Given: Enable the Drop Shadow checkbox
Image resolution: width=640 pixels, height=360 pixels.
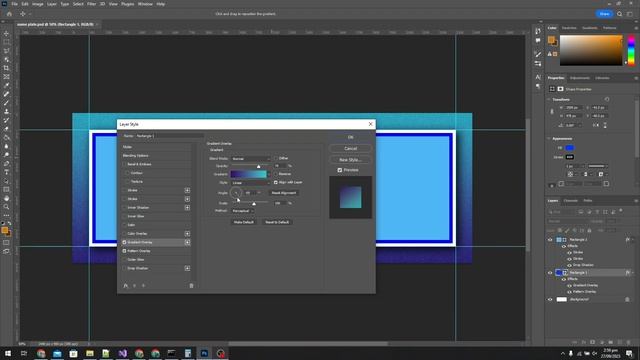Looking at the screenshot, I should point(124,268).
